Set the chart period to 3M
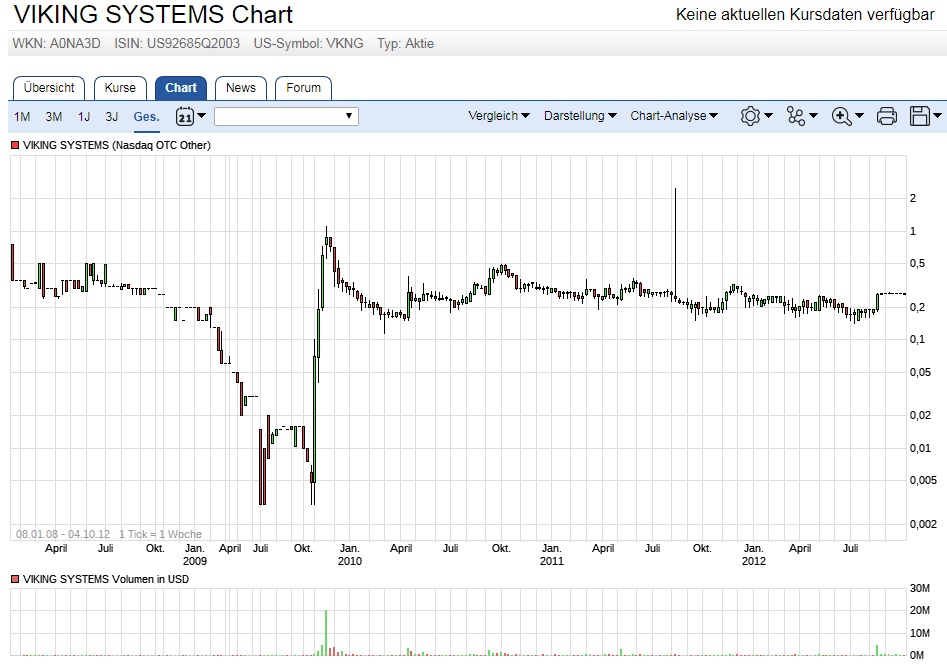The height and width of the screenshot is (668, 947). (54, 117)
